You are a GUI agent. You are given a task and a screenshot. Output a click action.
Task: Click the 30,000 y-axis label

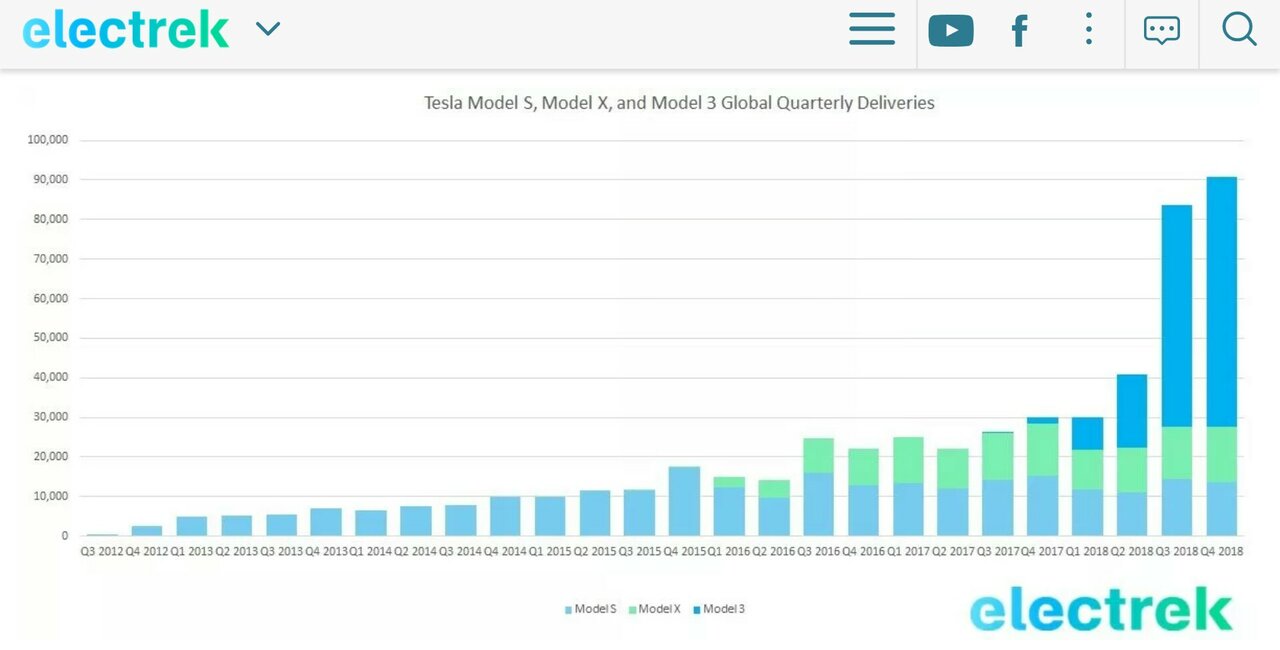pyautogui.click(x=50, y=417)
